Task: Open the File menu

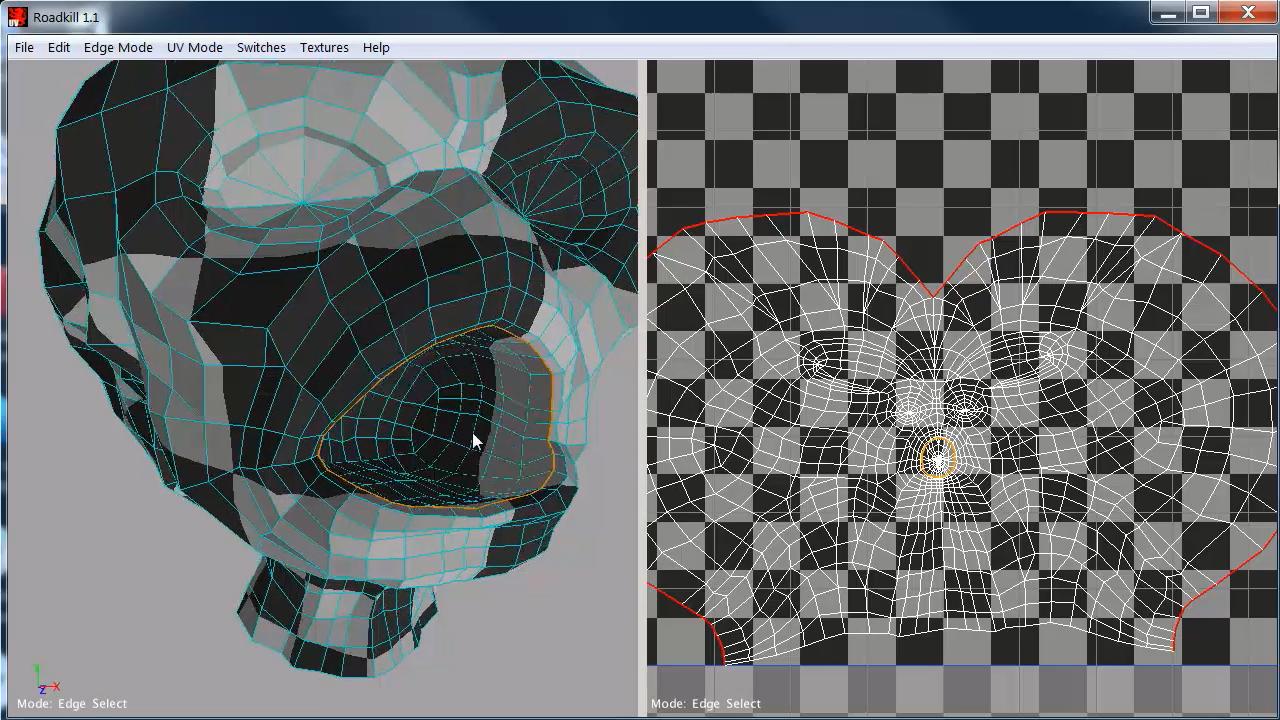Action: (x=24, y=47)
